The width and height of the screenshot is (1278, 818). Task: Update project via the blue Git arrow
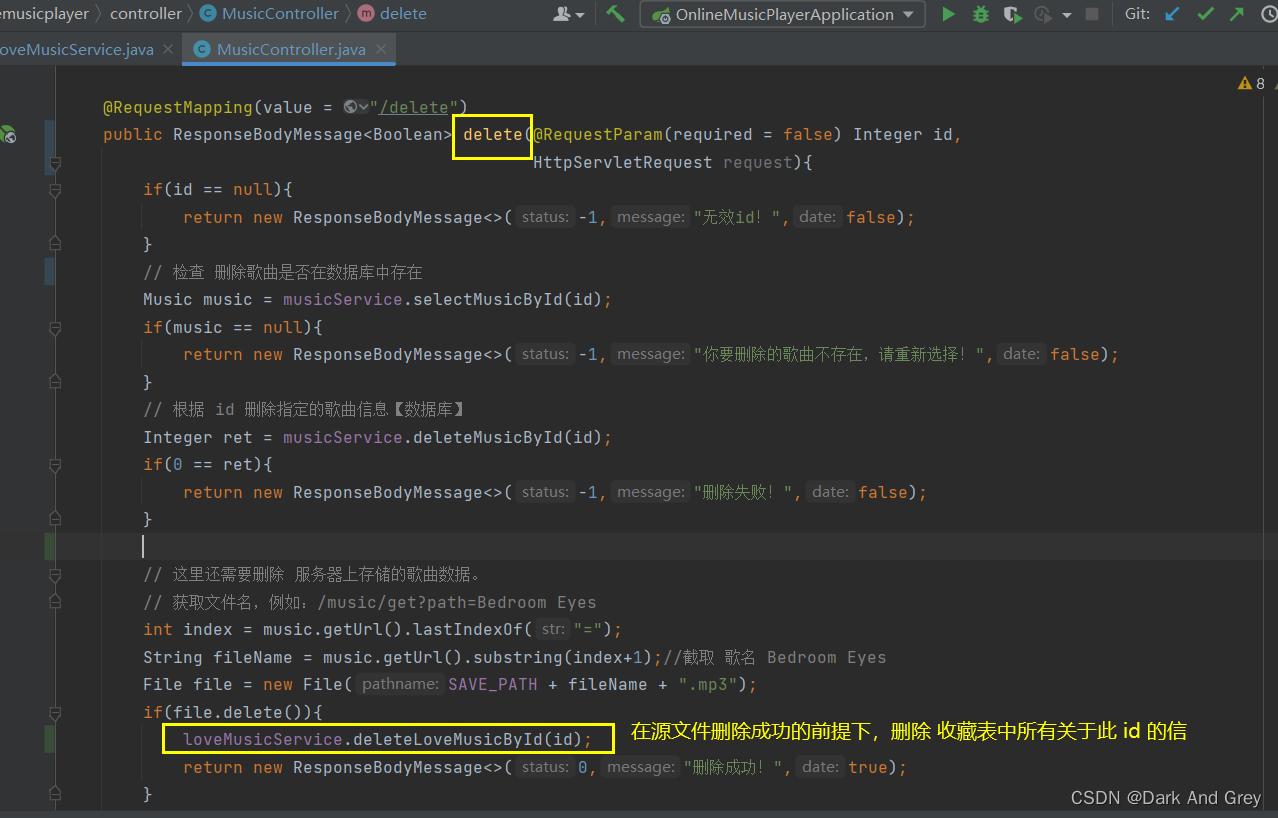[x=1174, y=14]
